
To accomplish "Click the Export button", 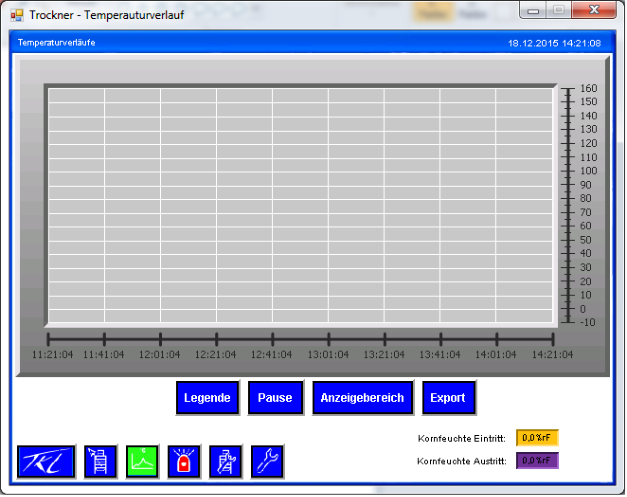I will coord(448,398).
